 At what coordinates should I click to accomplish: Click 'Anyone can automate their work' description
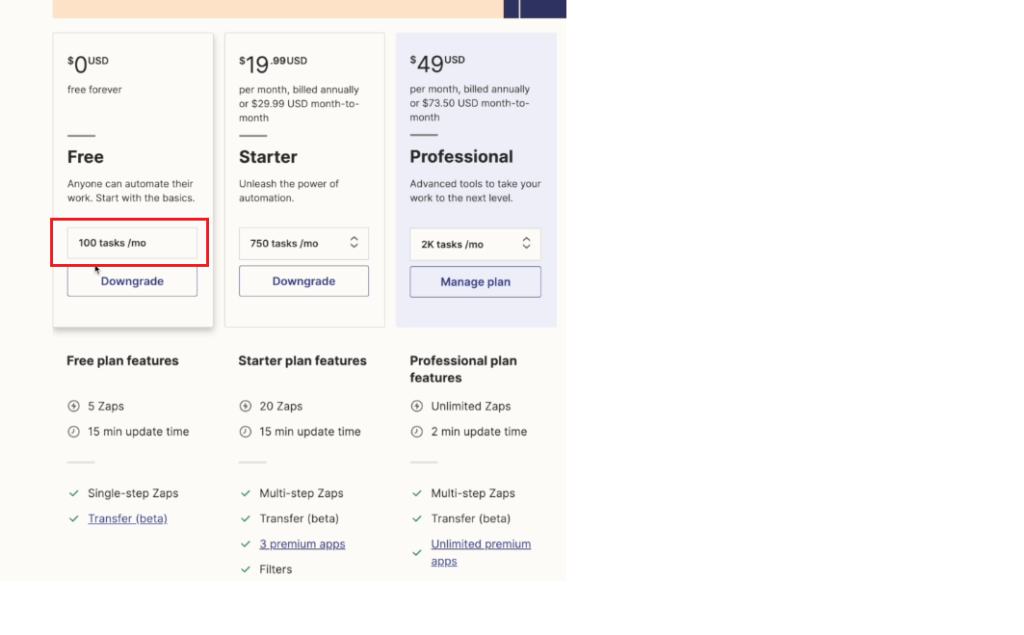[131, 191]
